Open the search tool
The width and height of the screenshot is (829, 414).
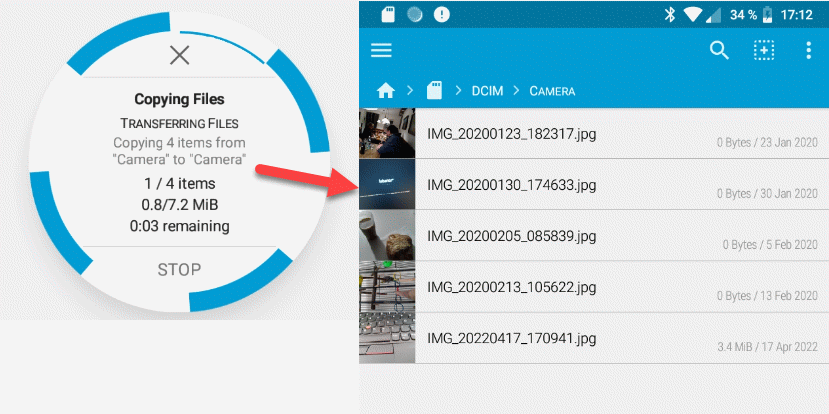pos(719,50)
